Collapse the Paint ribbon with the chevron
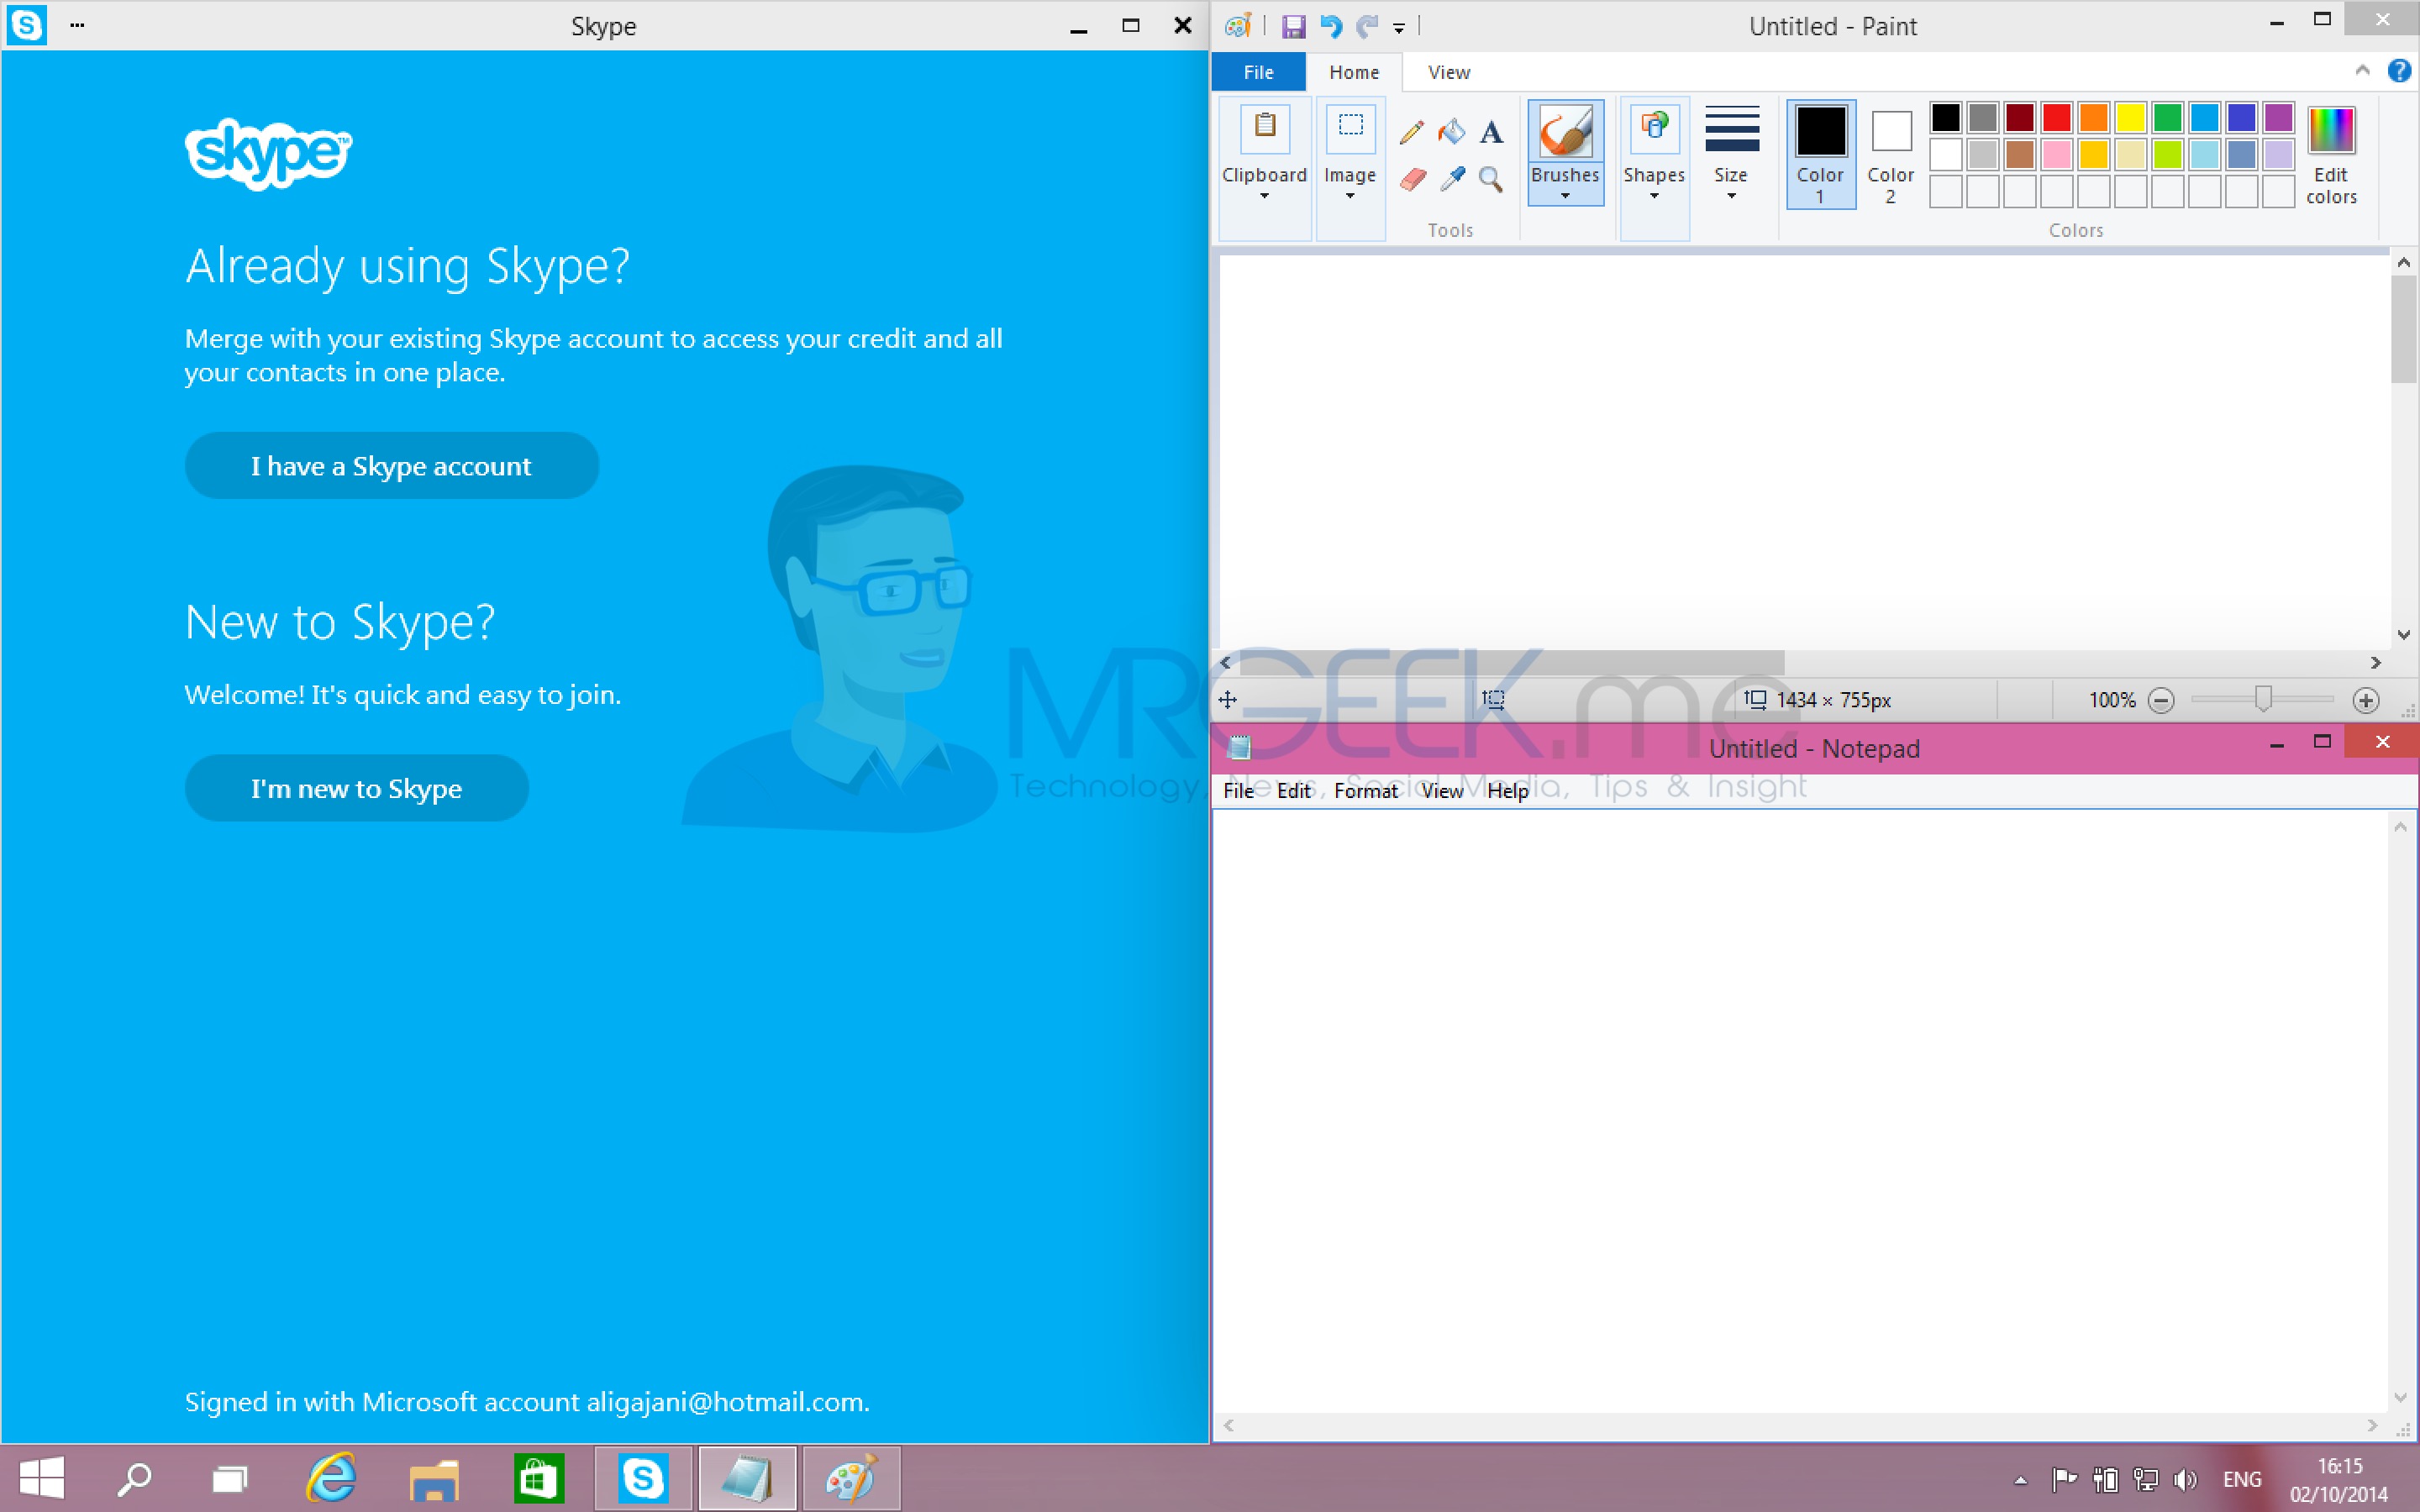 (x=2362, y=70)
